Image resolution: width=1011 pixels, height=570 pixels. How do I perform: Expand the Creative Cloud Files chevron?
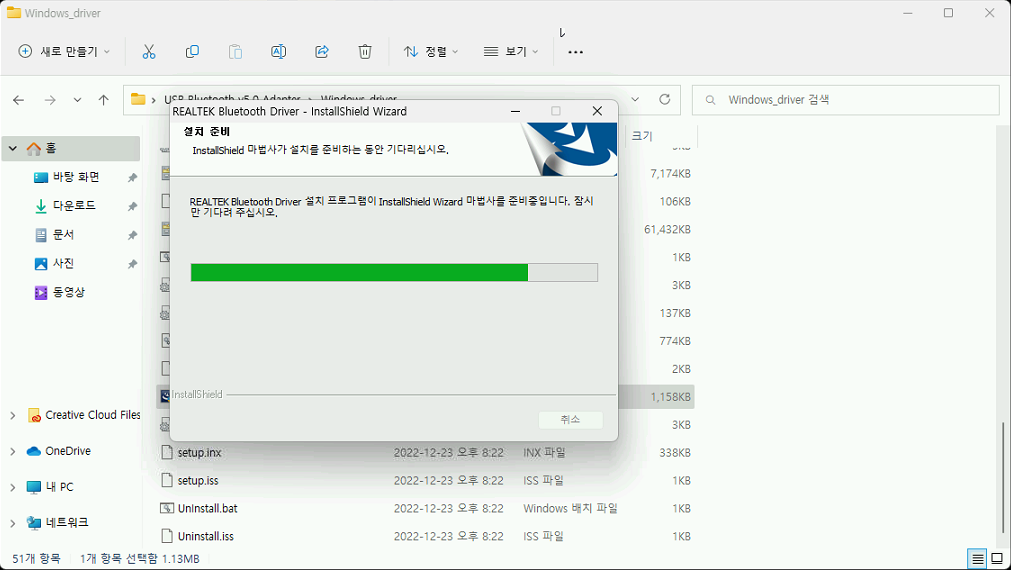click(13, 415)
